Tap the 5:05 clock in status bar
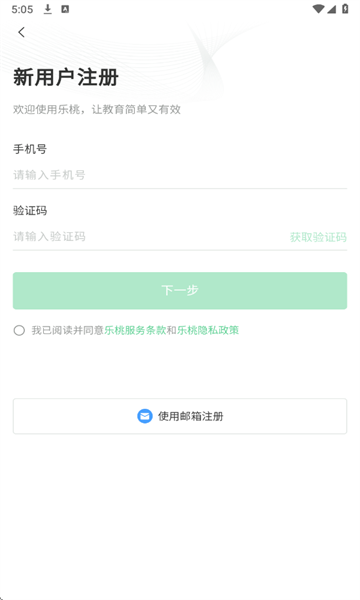Viewport: 360px width, 600px height. (x=22, y=9)
